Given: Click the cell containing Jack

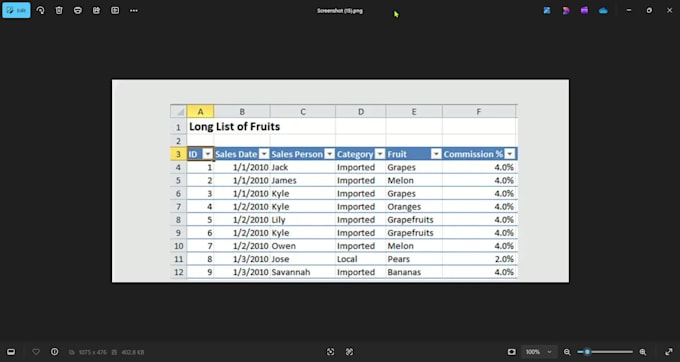Looking at the screenshot, I should [303, 167].
